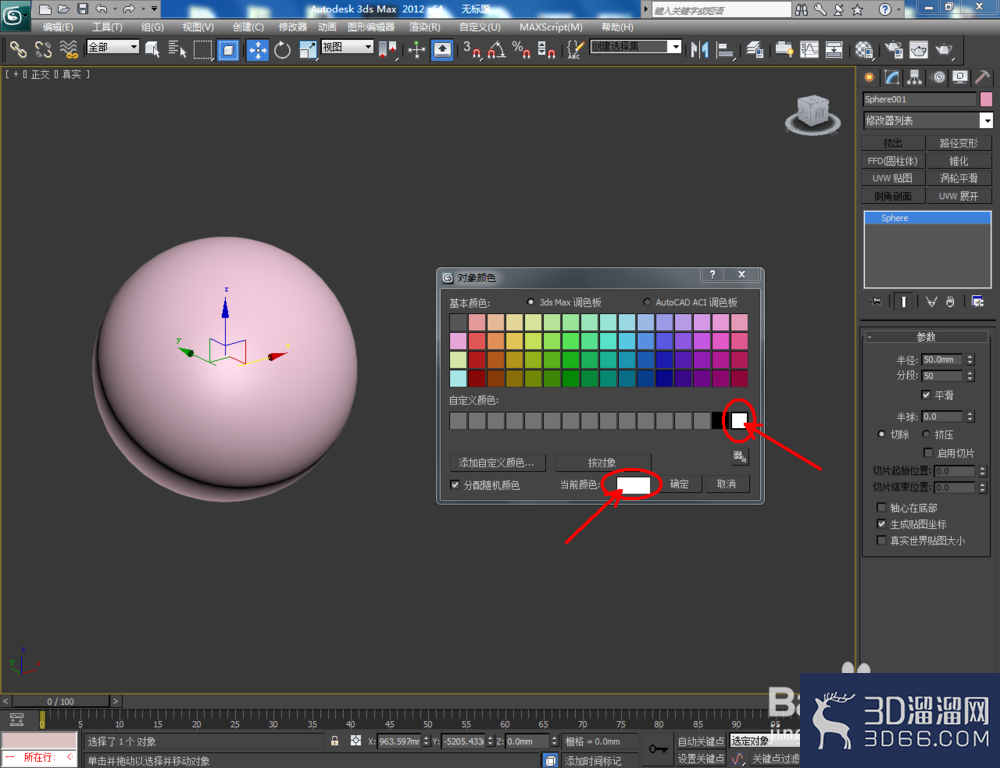The height and width of the screenshot is (768, 1000).
Task: Toggle 轴心在底部 base pivot checkbox
Action: (881, 508)
